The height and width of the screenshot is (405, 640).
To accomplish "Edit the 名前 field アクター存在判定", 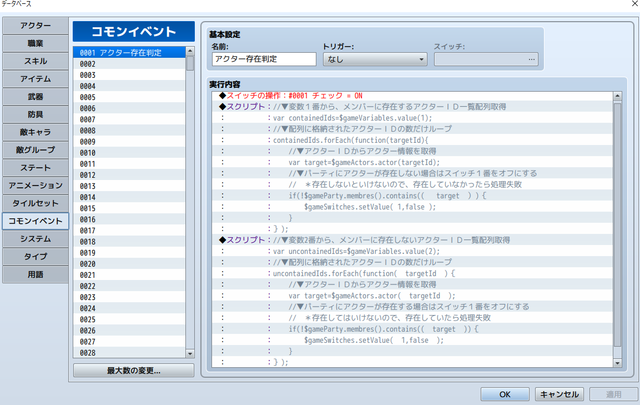I will (264, 59).
